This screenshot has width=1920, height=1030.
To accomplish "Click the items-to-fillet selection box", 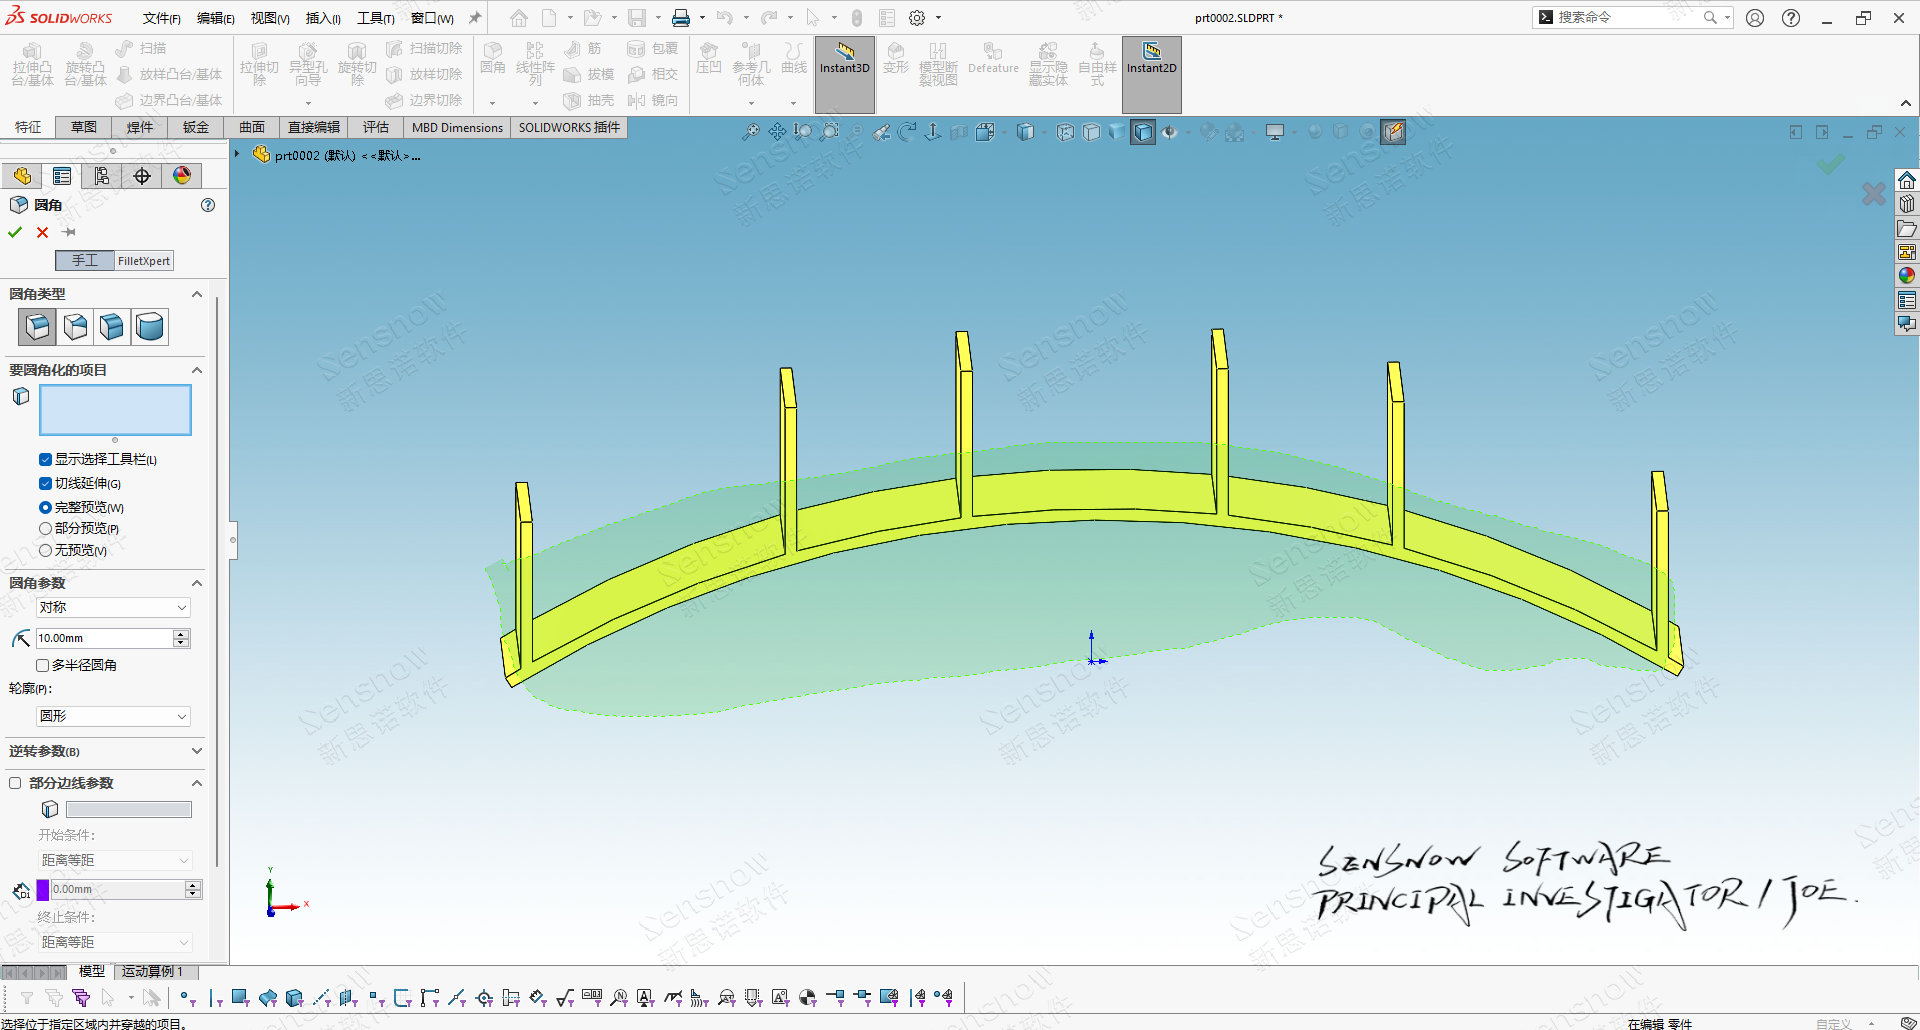I will (x=115, y=410).
